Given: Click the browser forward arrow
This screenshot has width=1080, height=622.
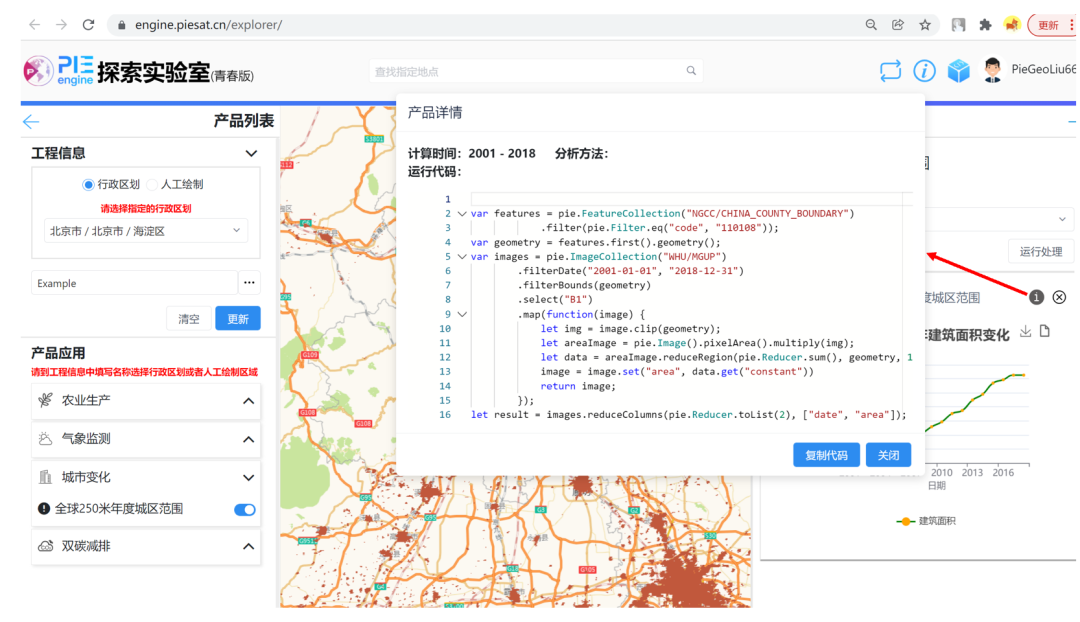Looking at the screenshot, I should (61, 25).
